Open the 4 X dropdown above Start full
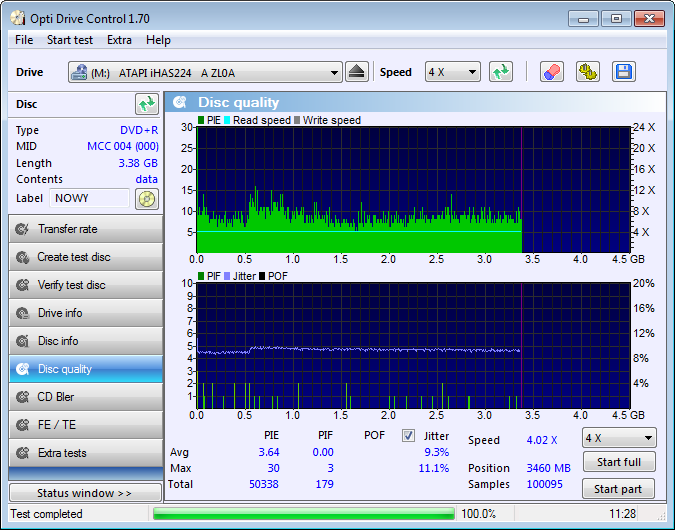The height and width of the screenshot is (530, 675). tap(619, 438)
